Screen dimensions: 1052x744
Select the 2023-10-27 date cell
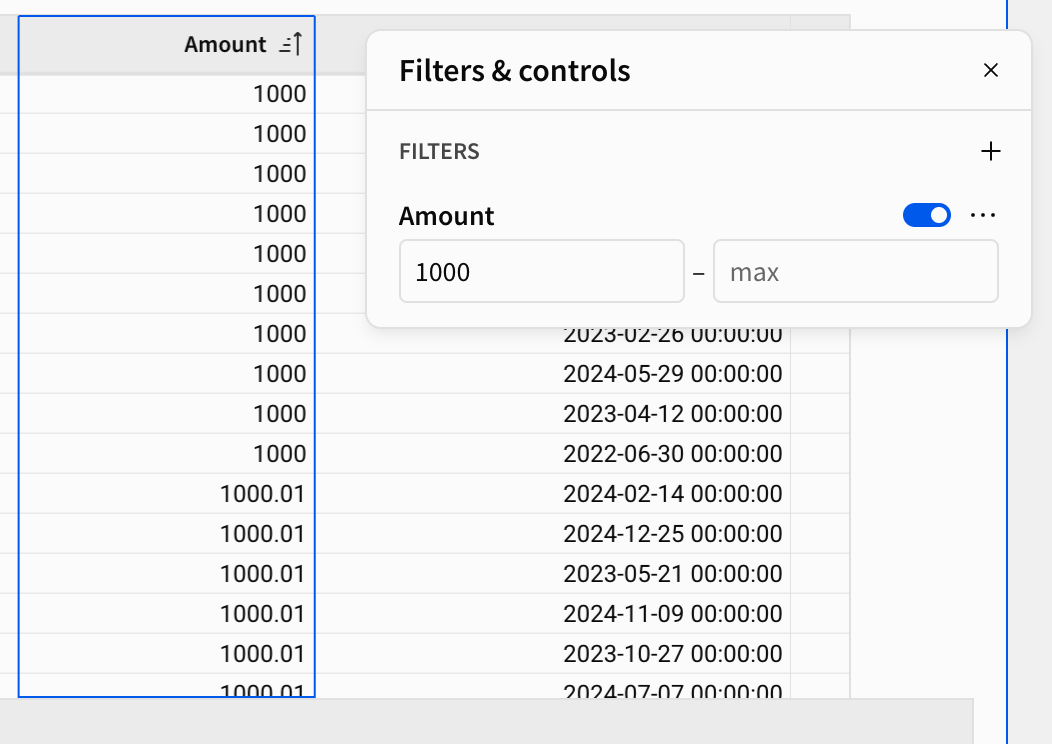[672, 654]
